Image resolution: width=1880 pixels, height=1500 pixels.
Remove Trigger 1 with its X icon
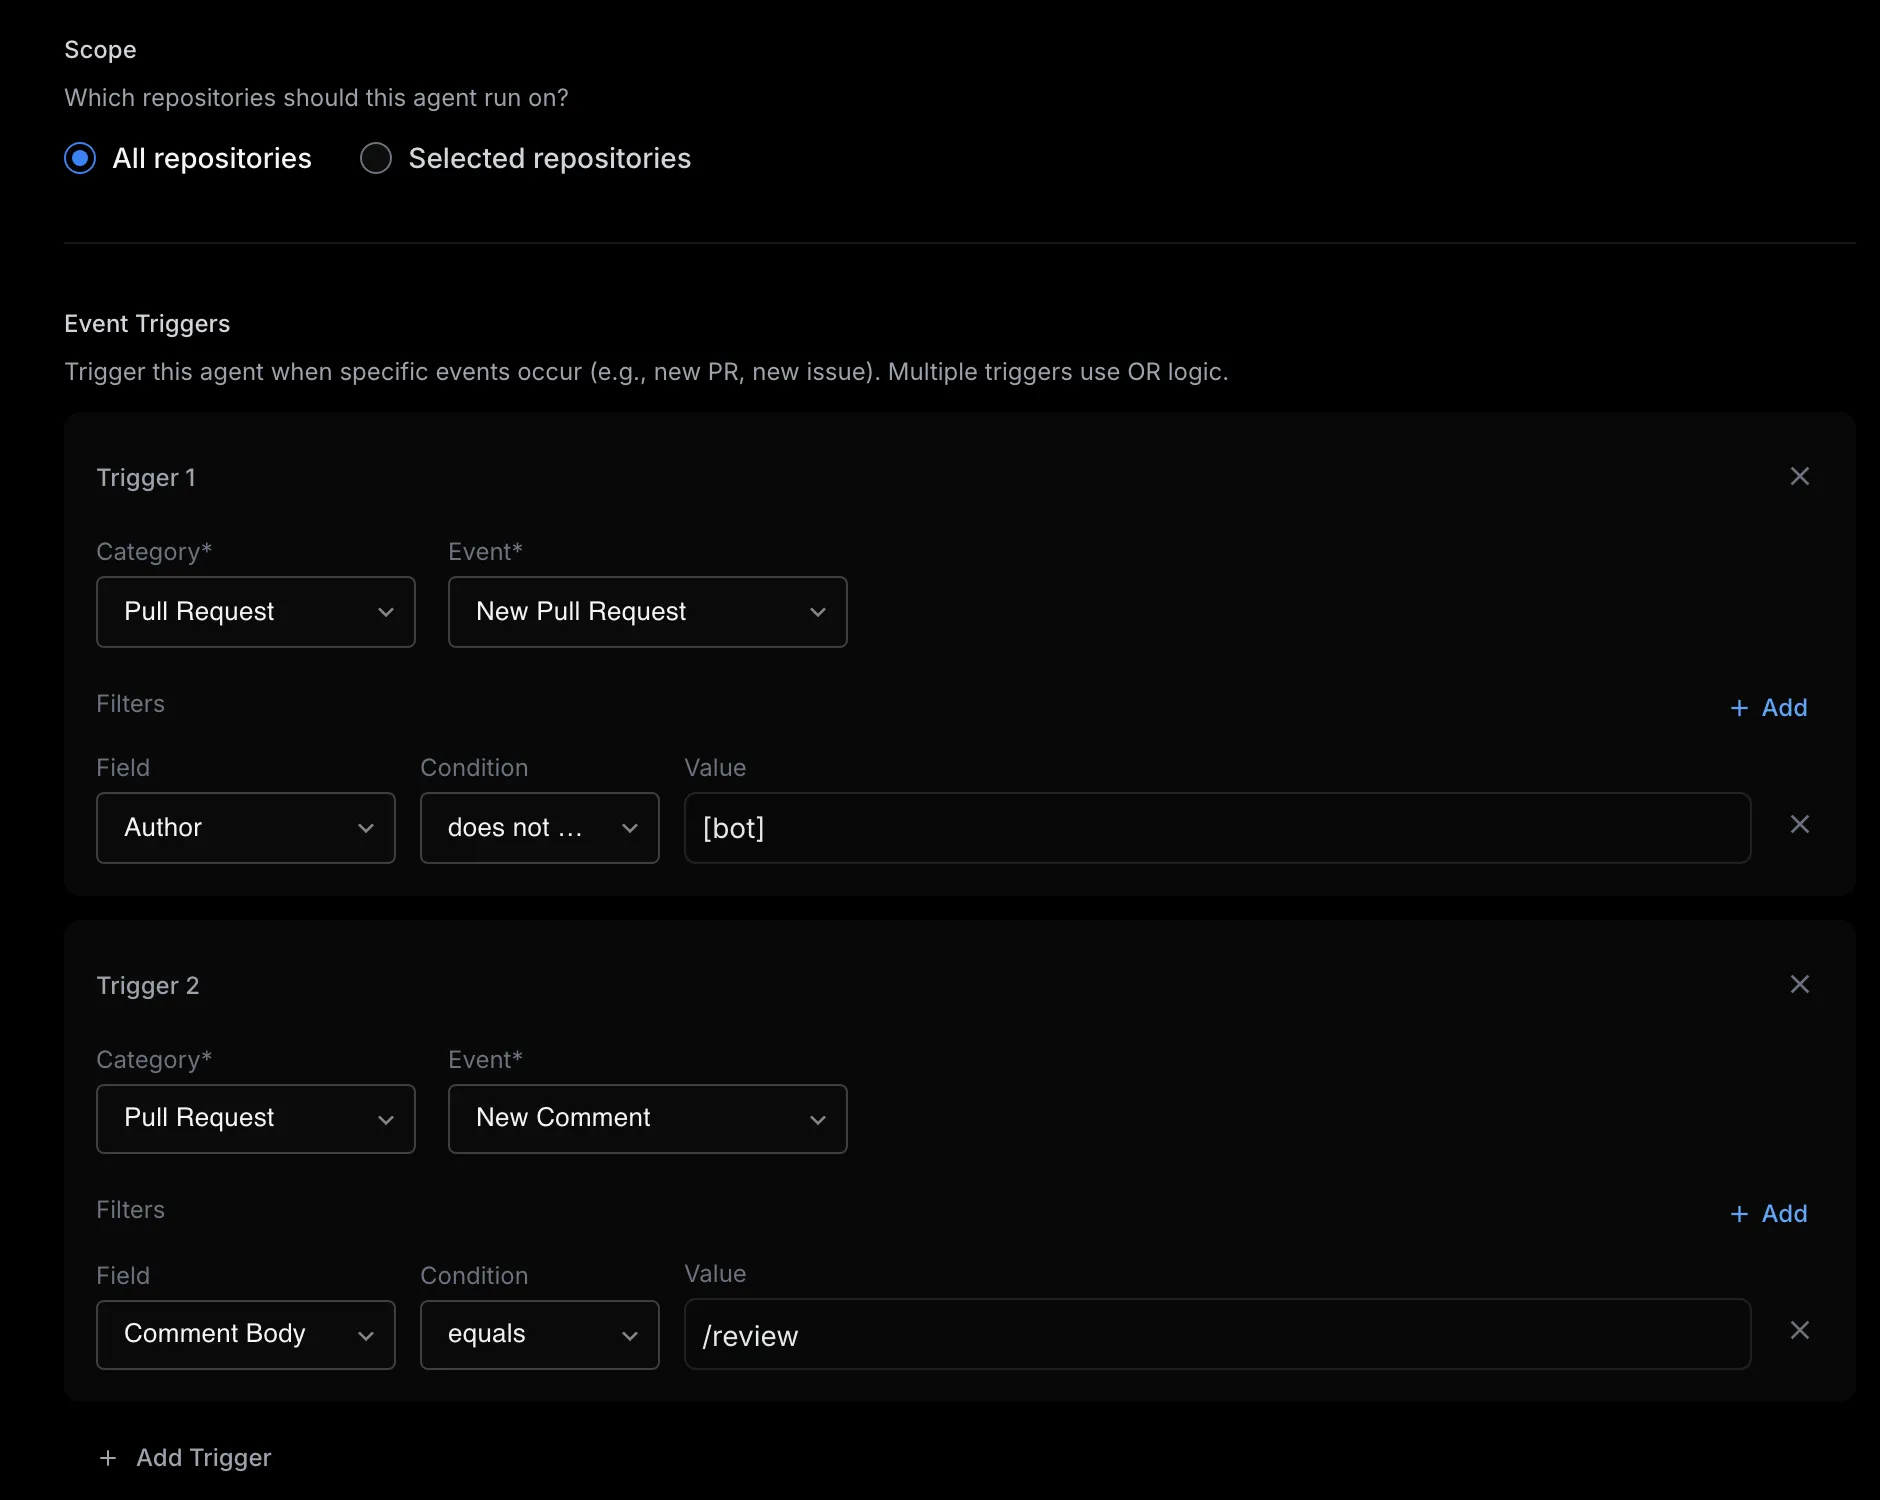point(1799,476)
